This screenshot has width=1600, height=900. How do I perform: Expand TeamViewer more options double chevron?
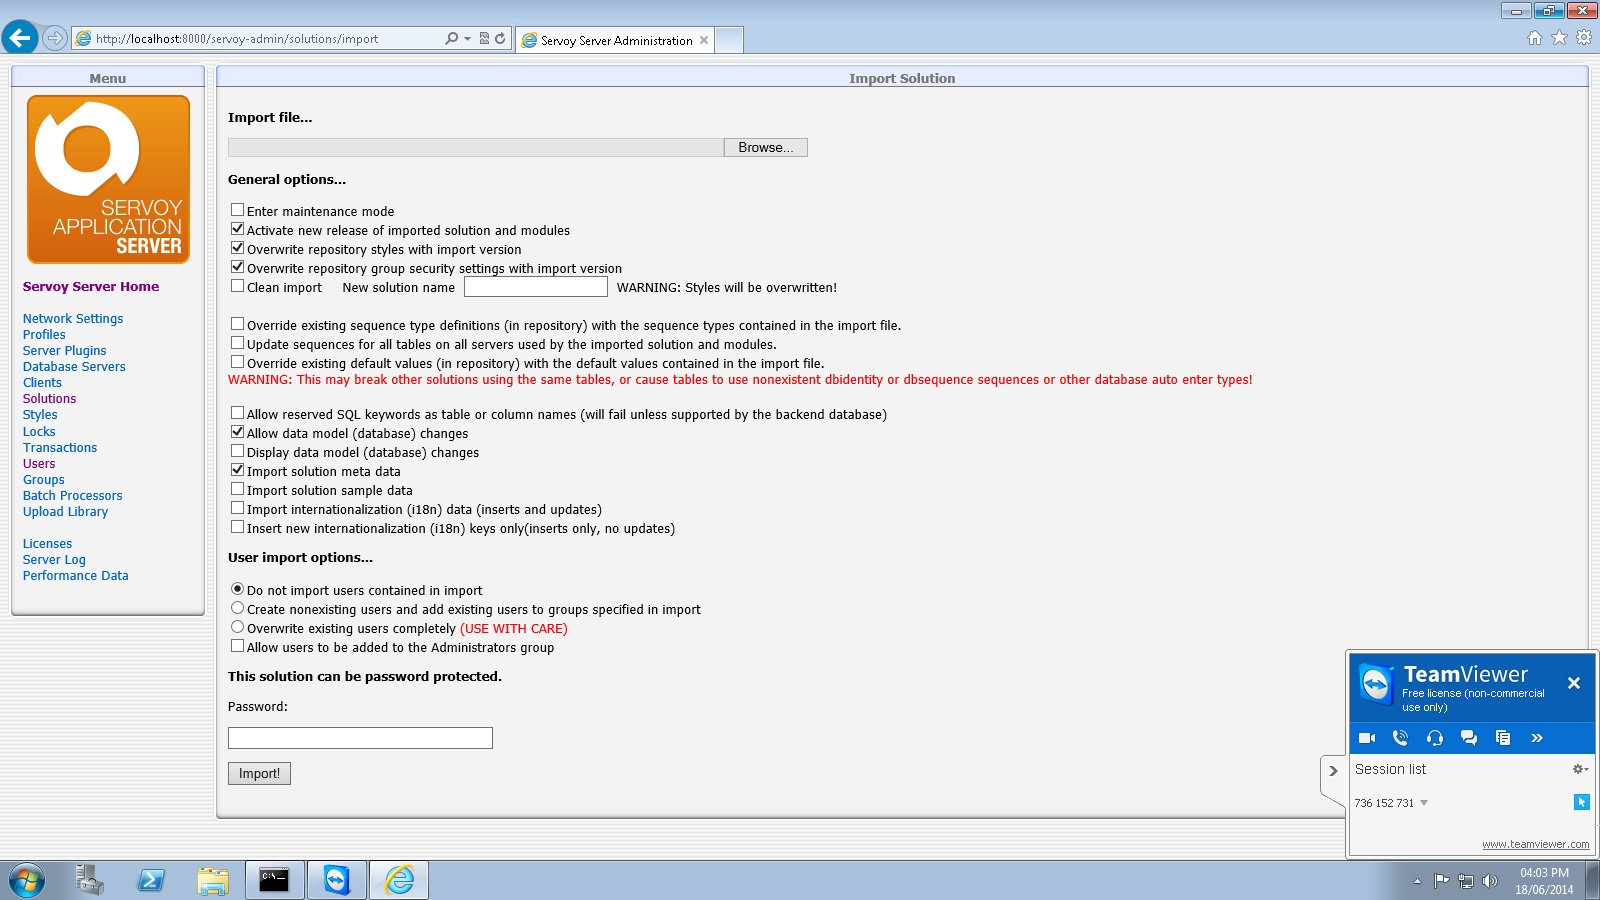1537,738
